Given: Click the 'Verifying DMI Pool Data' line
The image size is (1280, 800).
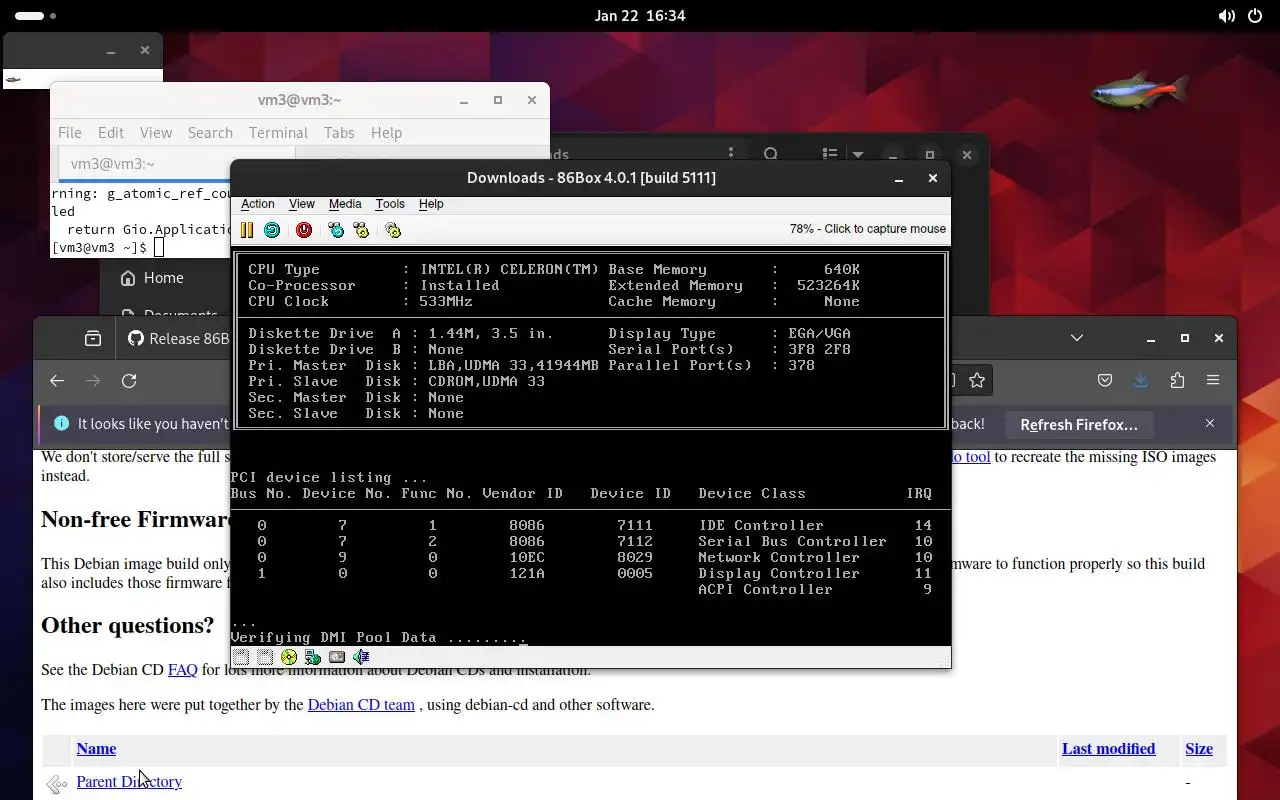Looking at the screenshot, I should pos(378,637).
